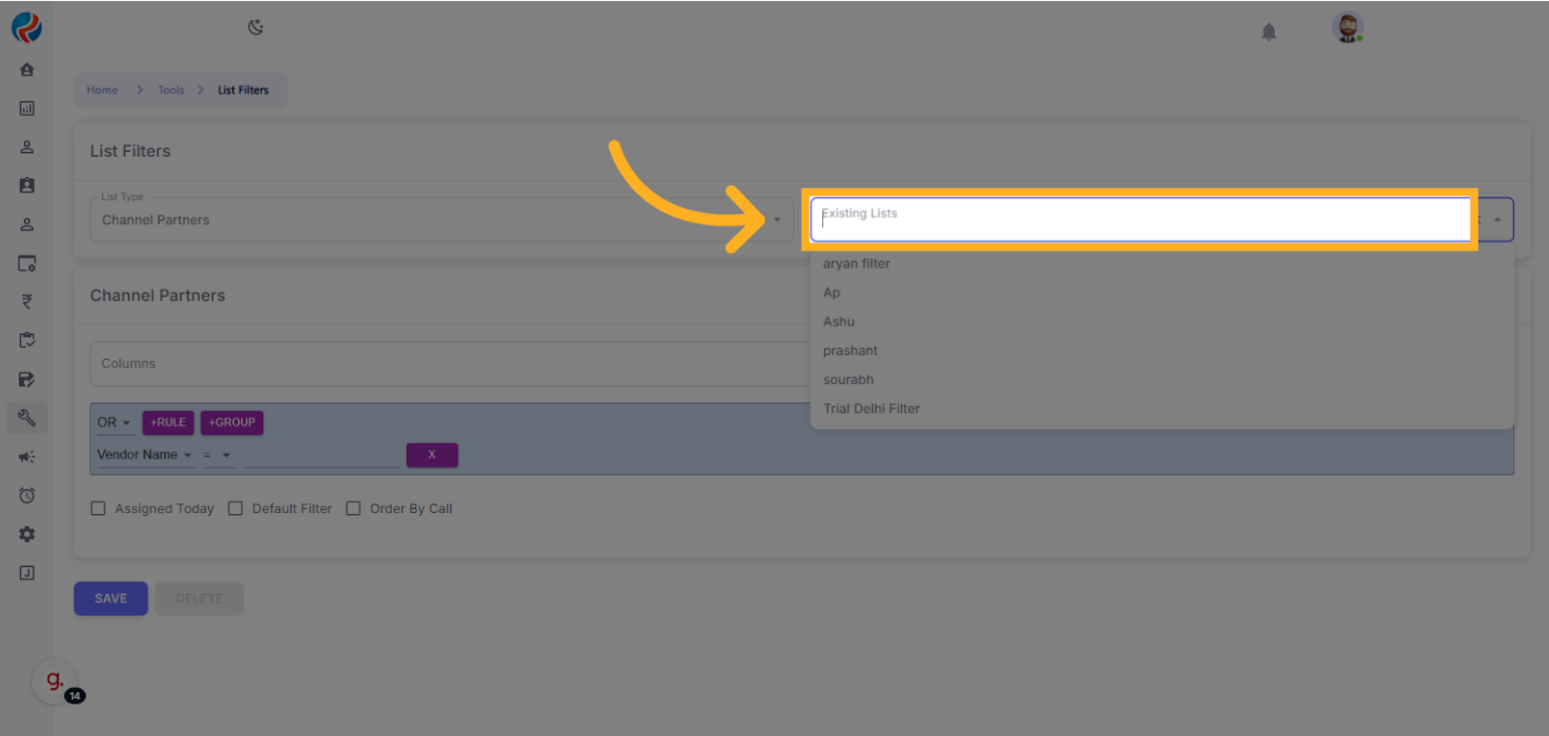The height and width of the screenshot is (736, 1549).
Task: Click the home icon in sidebar
Action: tap(27, 70)
